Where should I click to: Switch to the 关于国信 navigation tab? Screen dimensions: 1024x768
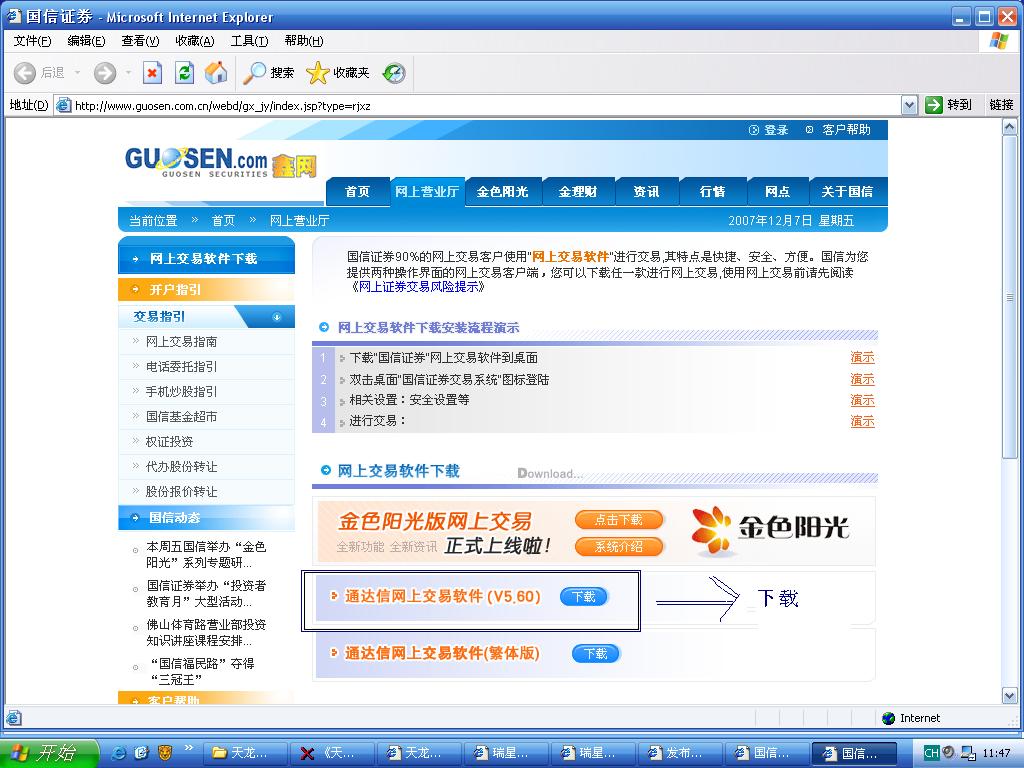coord(848,191)
